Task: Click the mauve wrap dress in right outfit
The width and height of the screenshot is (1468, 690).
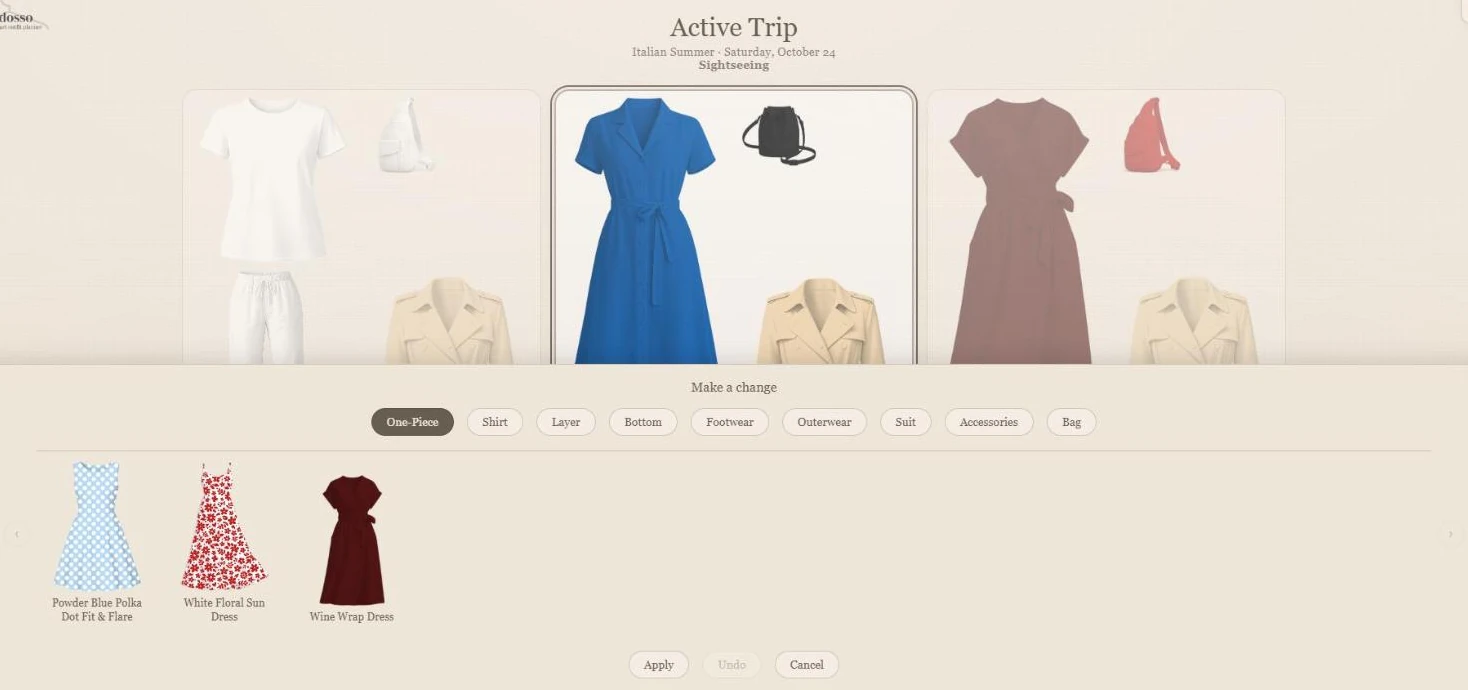Action: (x=1020, y=231)
